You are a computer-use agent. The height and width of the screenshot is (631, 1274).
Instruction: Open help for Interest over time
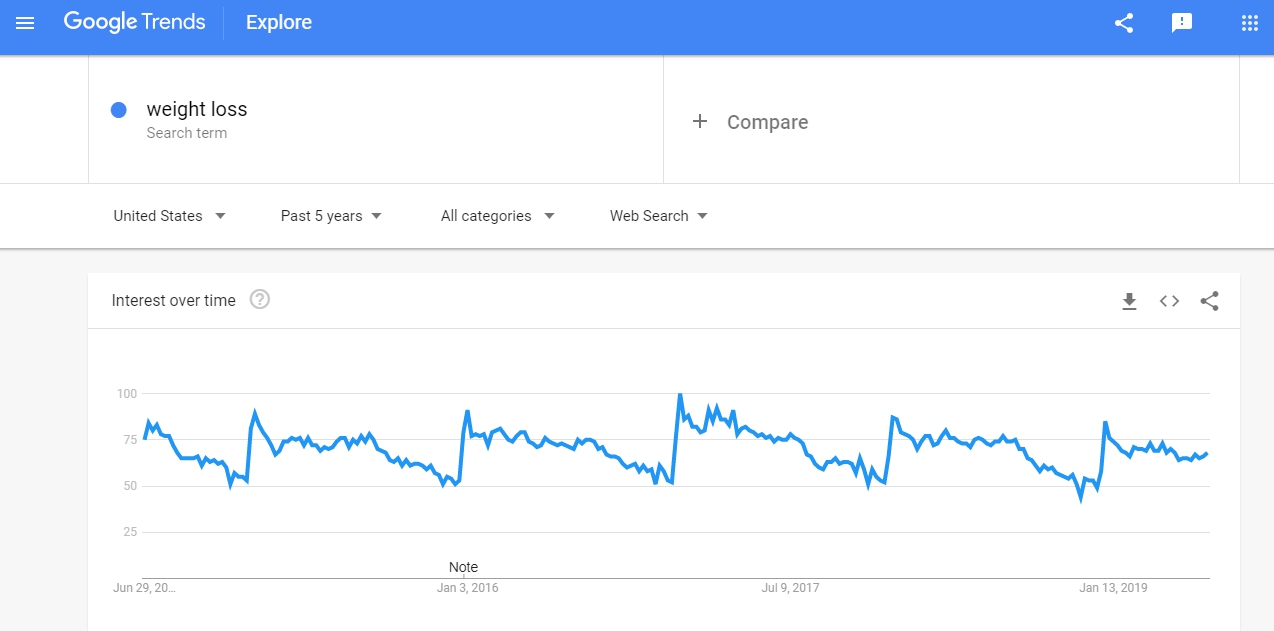tap(260, 299)
